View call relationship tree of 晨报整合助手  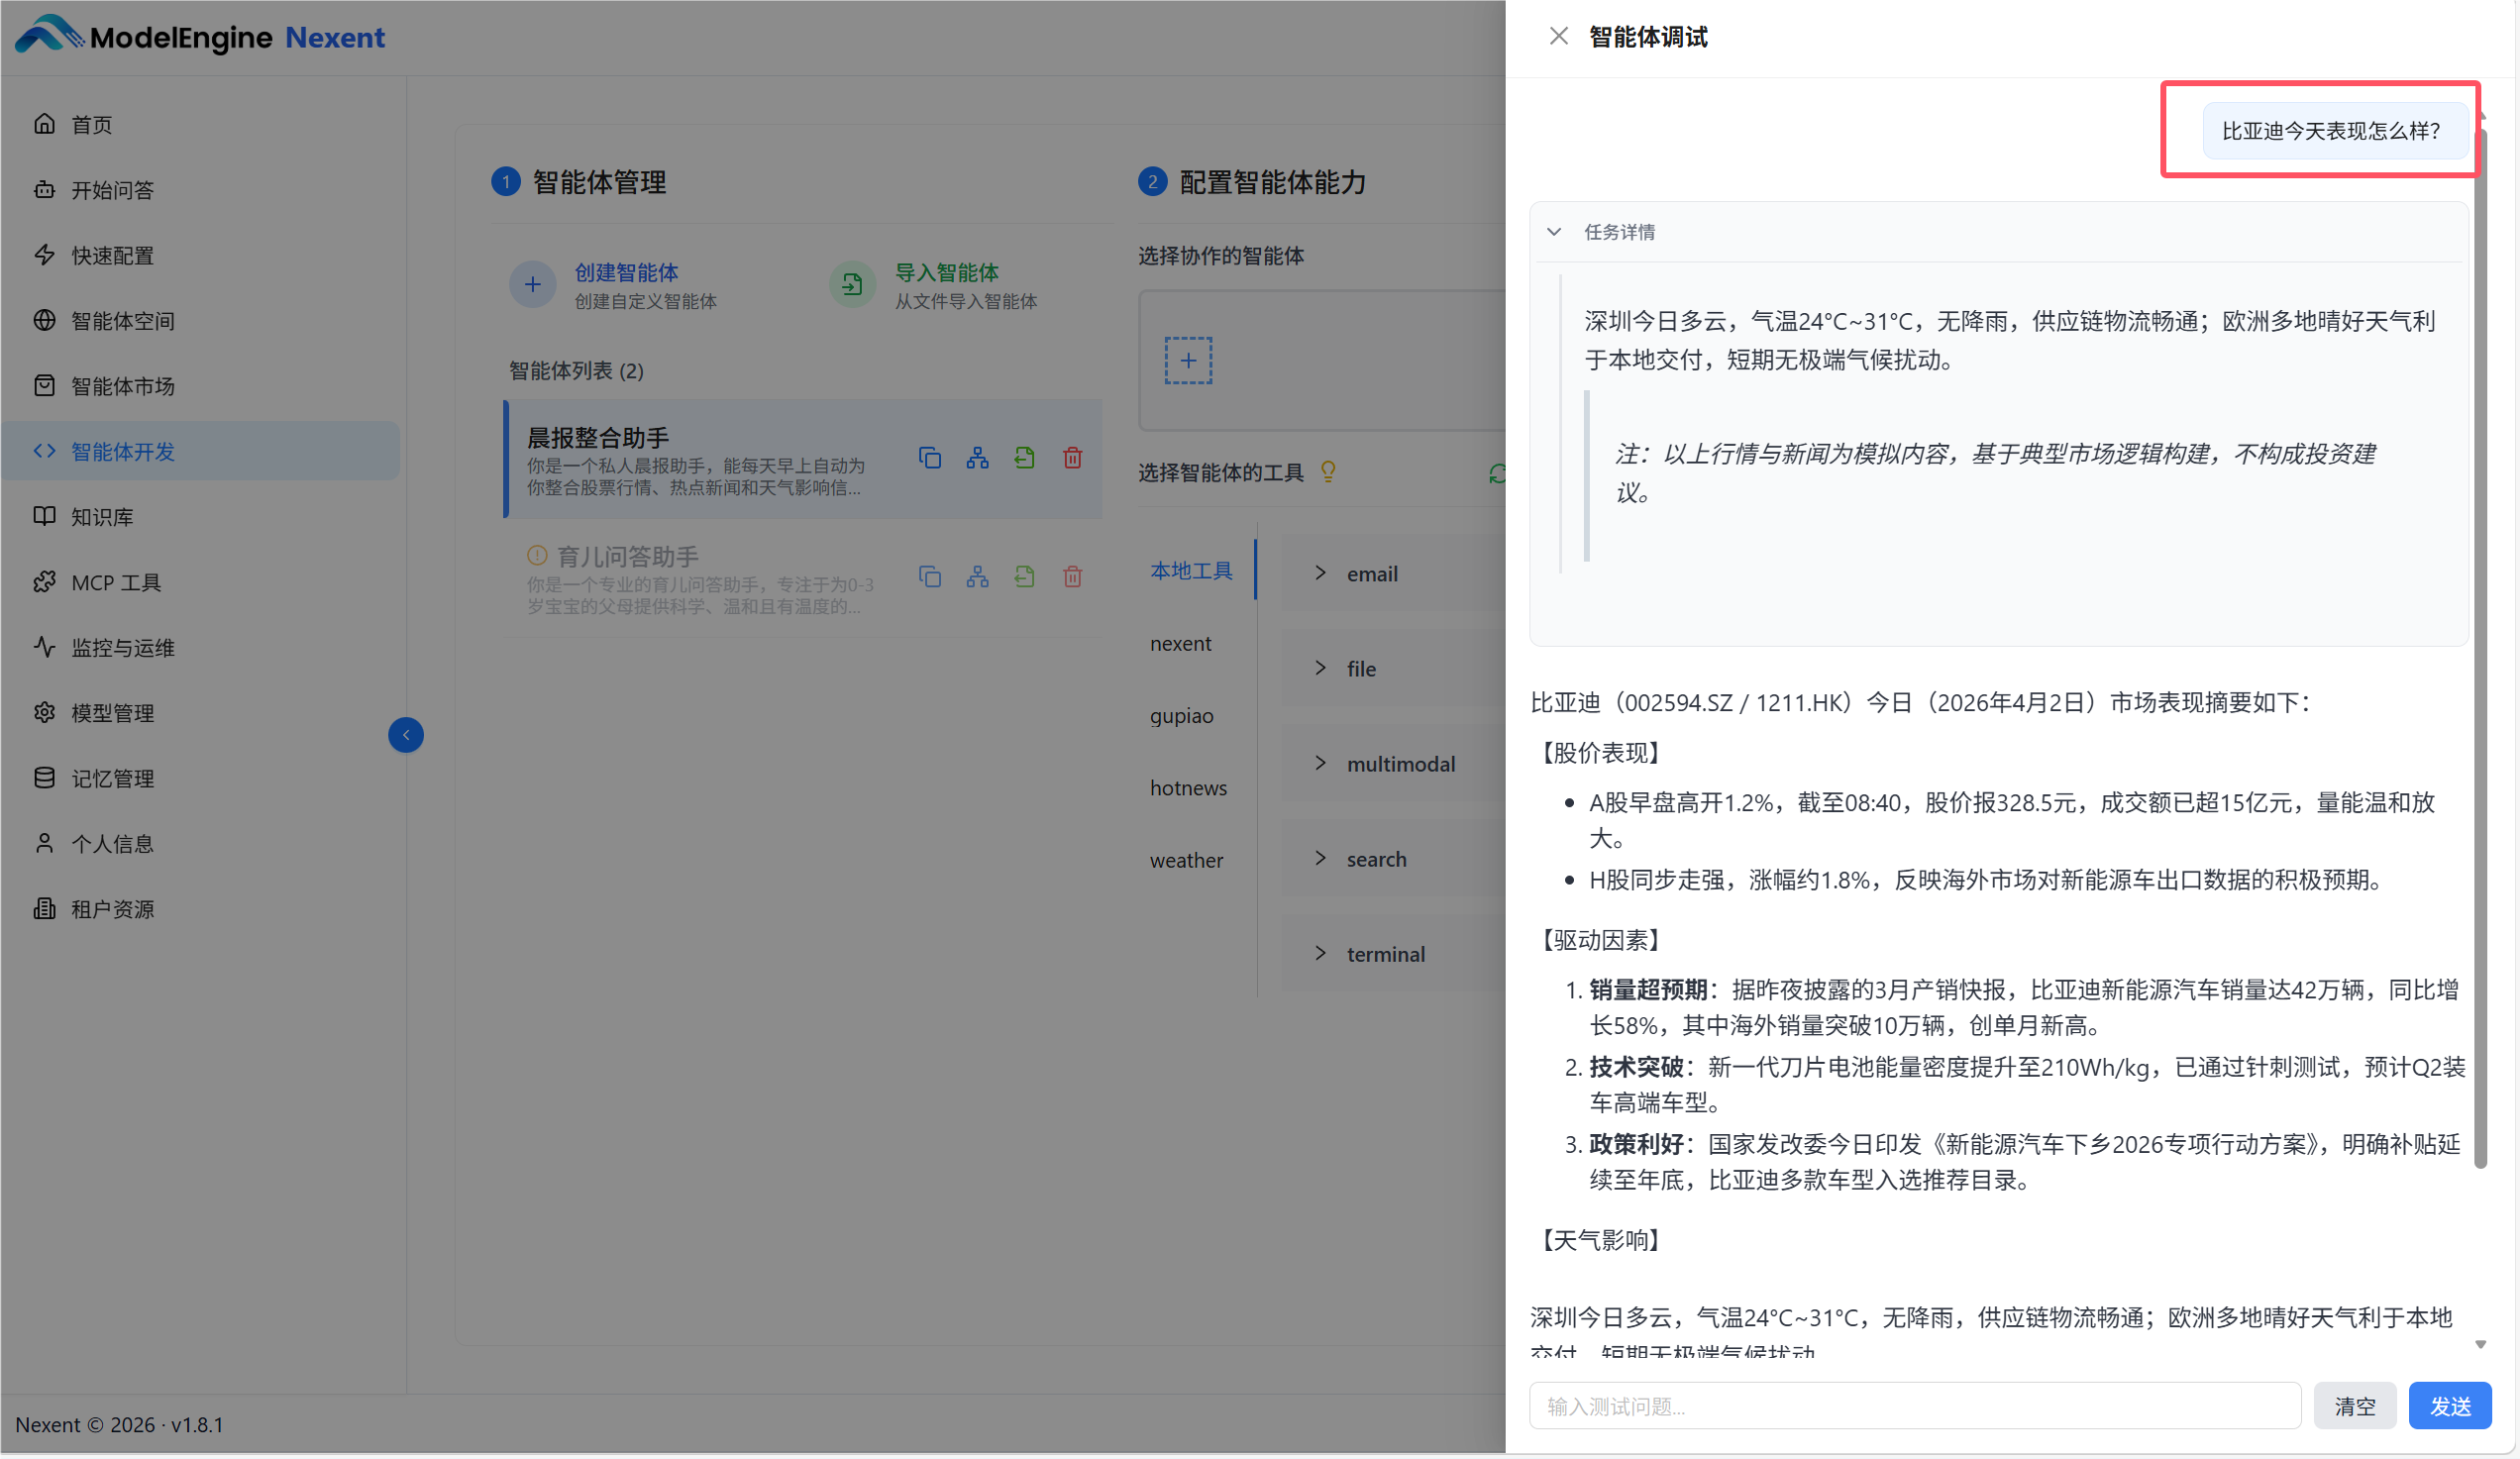pyautogui.click(x=977, y=458)
